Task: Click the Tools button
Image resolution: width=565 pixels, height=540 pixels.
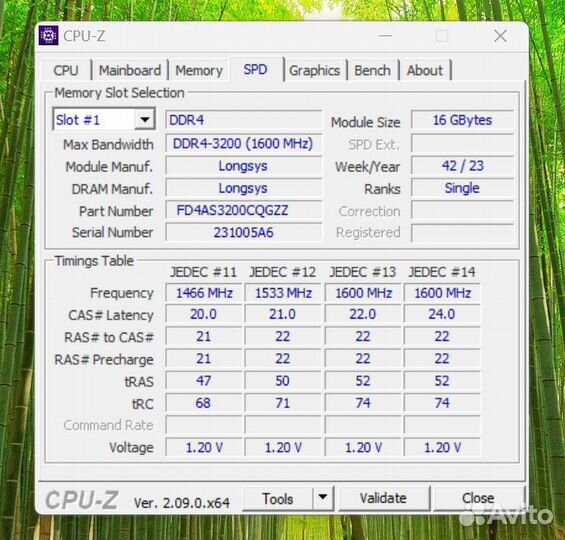Action: (x=278, y=499)
